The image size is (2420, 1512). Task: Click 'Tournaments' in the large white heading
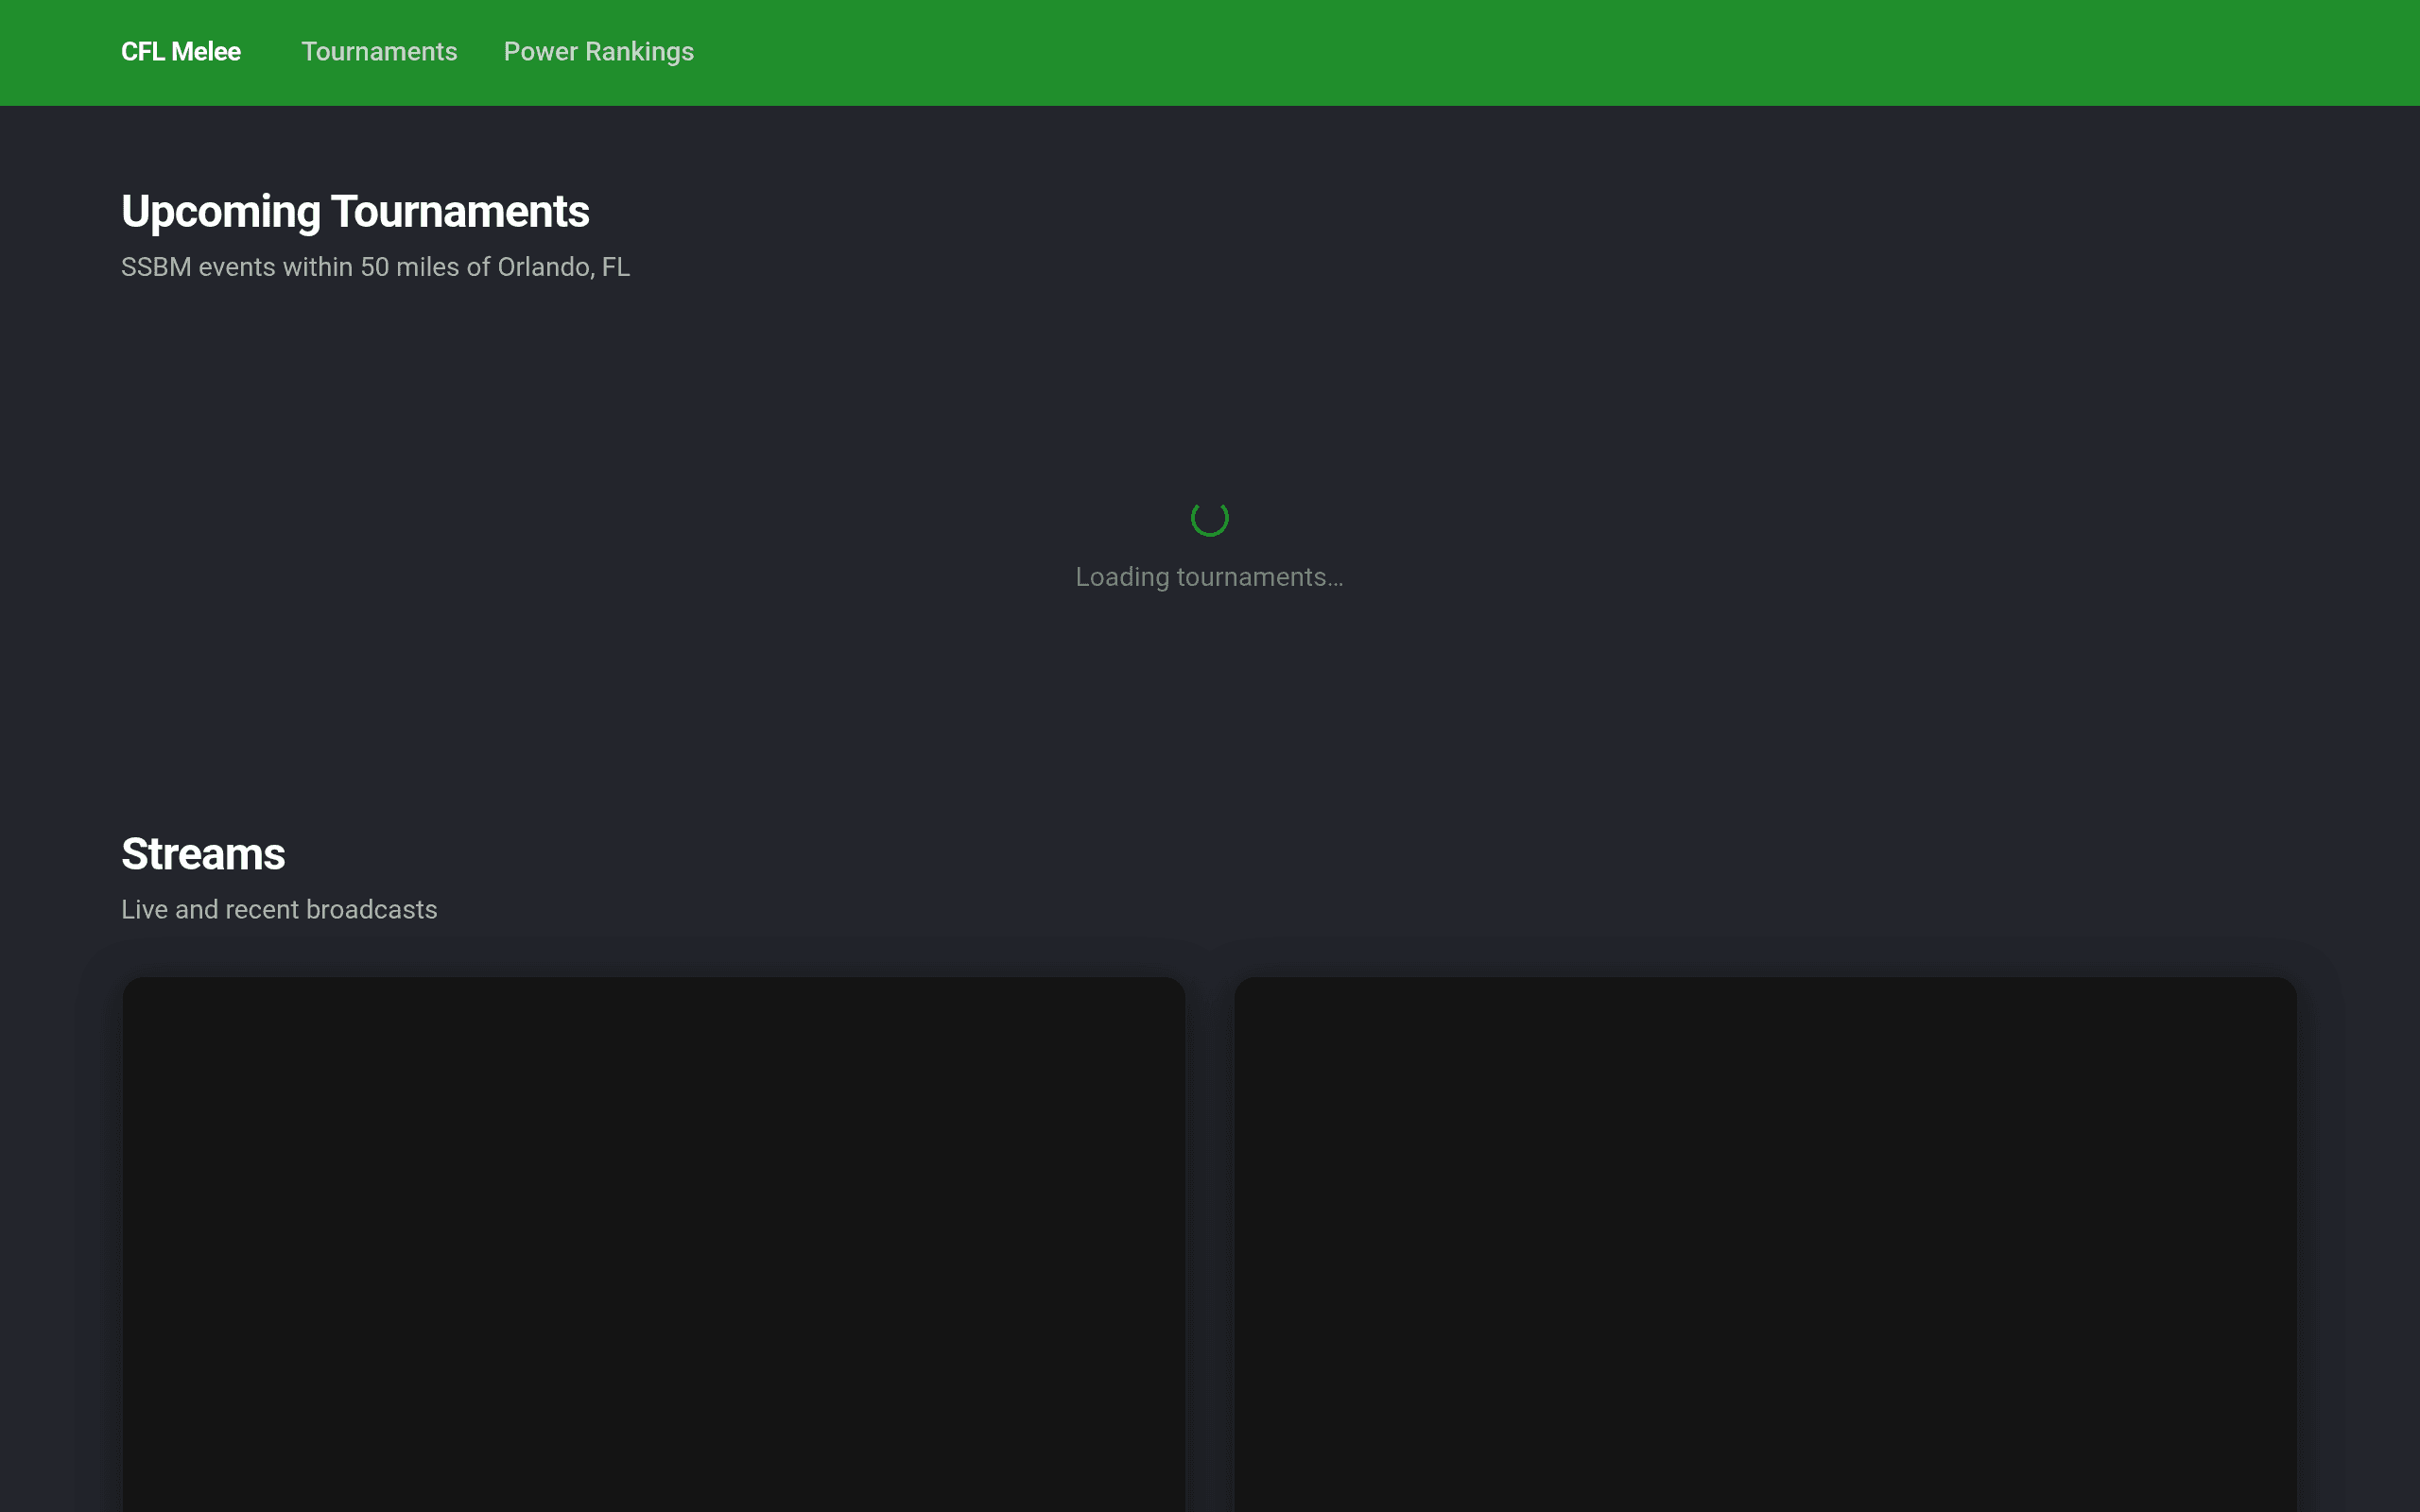[460, 212]
